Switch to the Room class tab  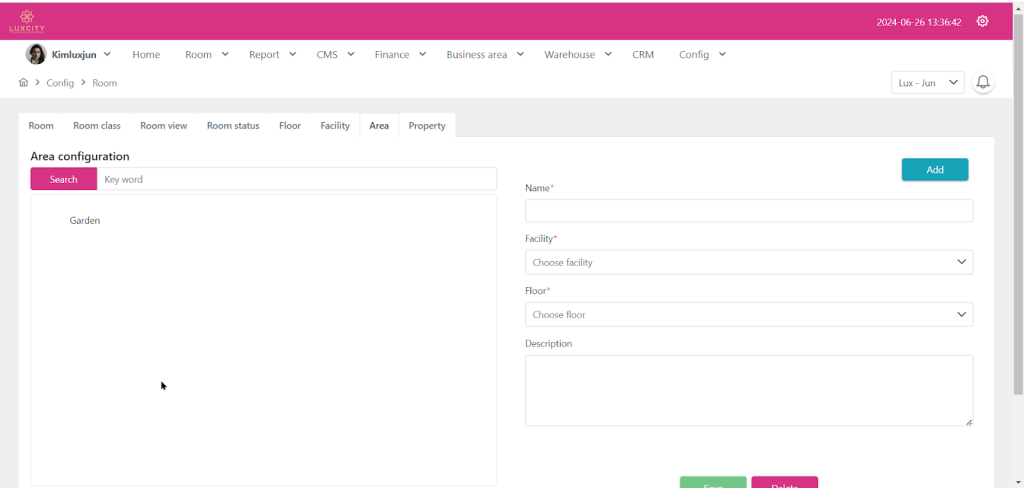point(97,126)
